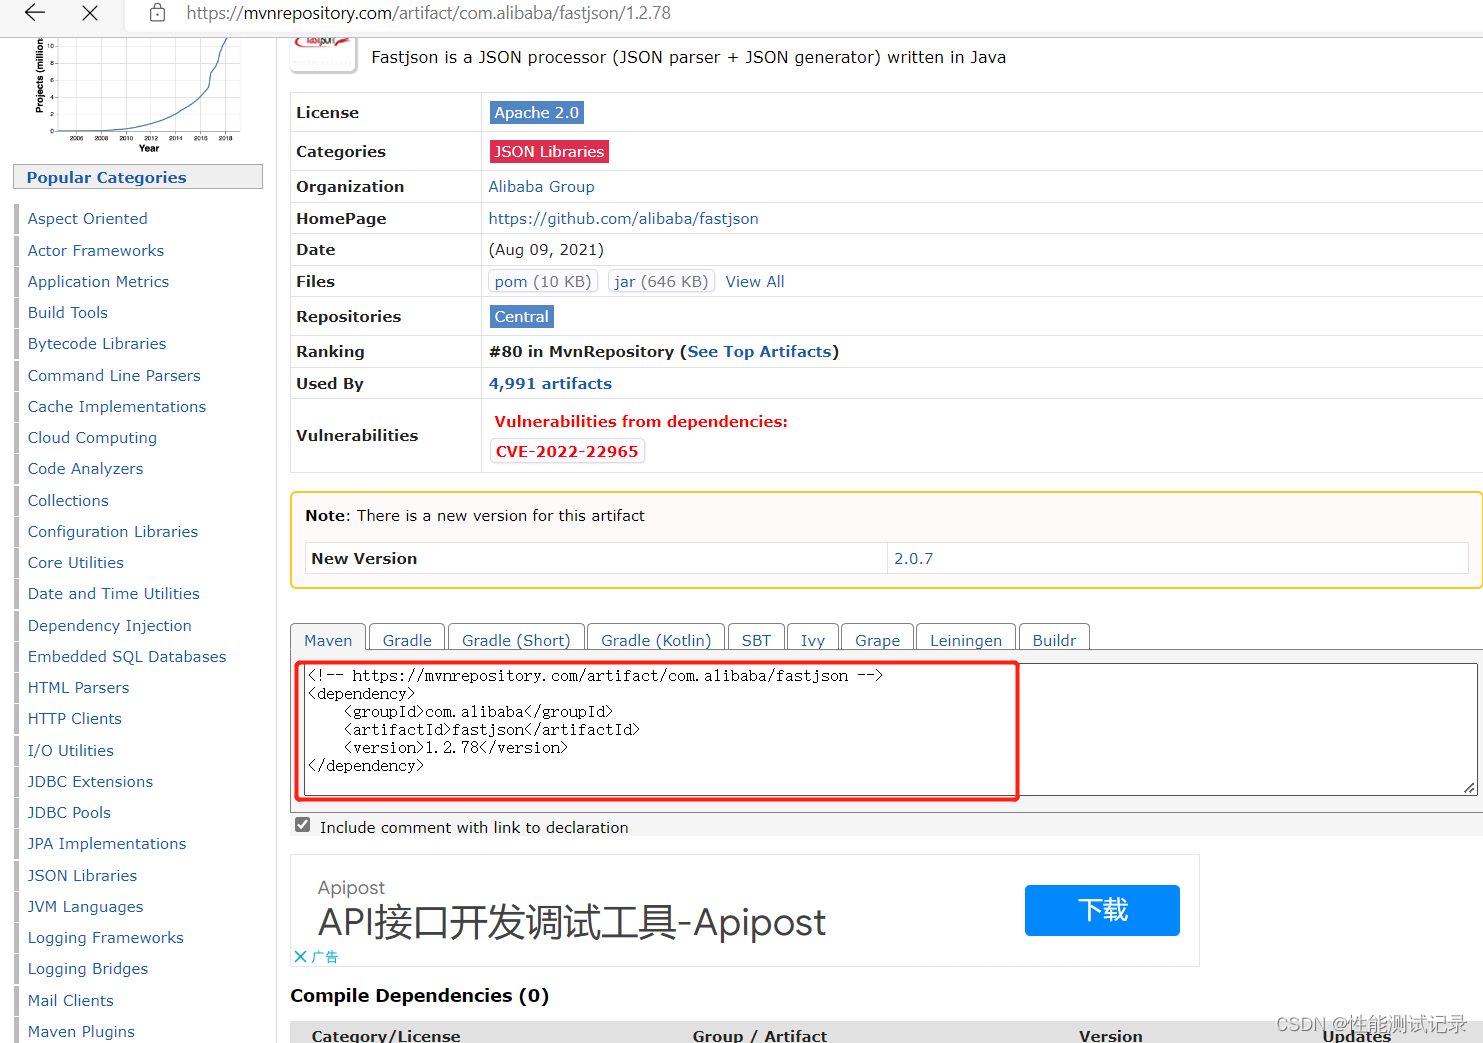Open the CVE-2022-22965 vulnerability link
The image size is (1483, 1043).
[x=567, y=452]
